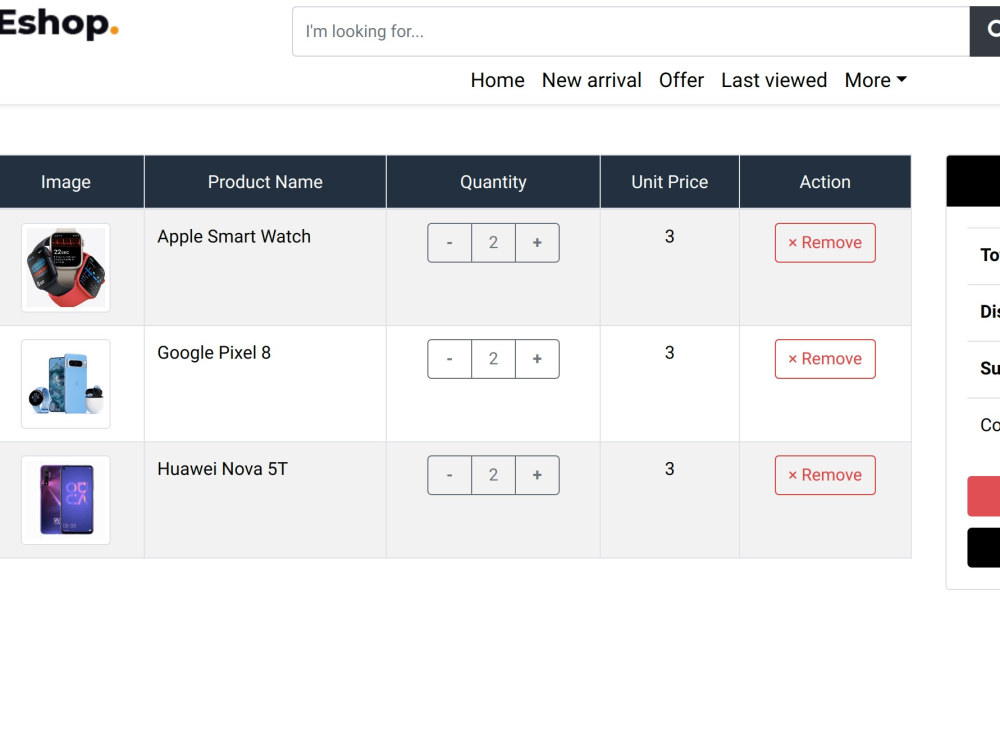The width and height of the screenshot is (1000, 750).
Task: Click the Huawei Nova 5T name
Action: click(x=223, y=469)
